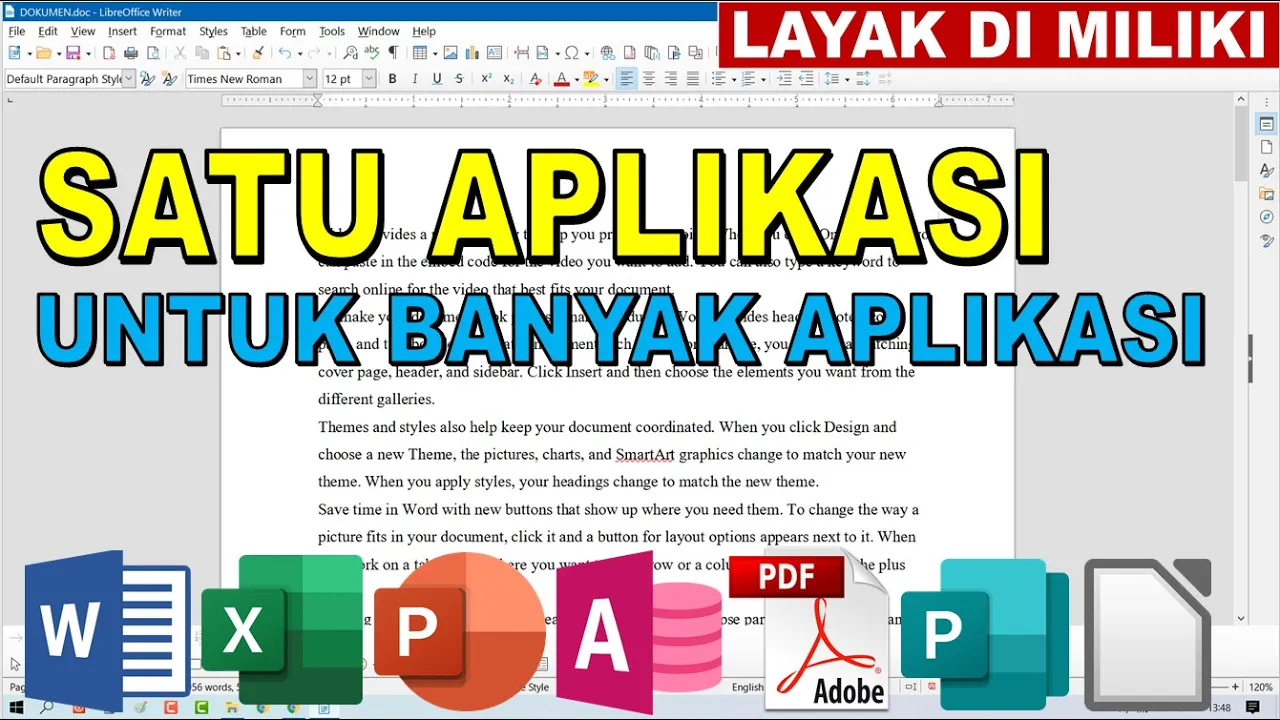Click the Insert Special Character omega icon

[571, 53]
